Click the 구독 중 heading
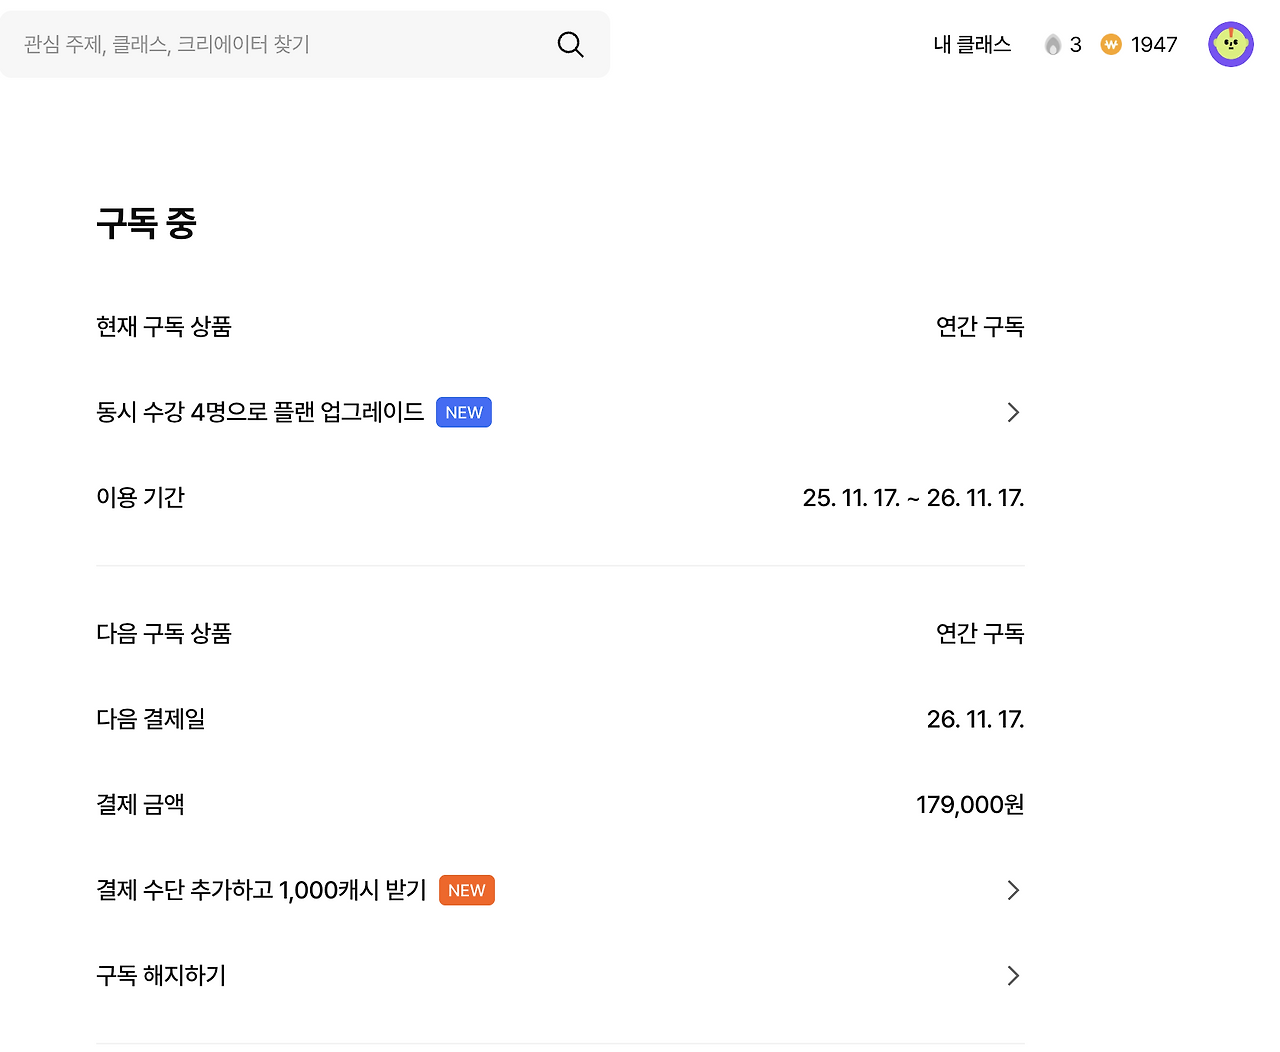Screen dimensions: 1280x1052 (146, 223)
